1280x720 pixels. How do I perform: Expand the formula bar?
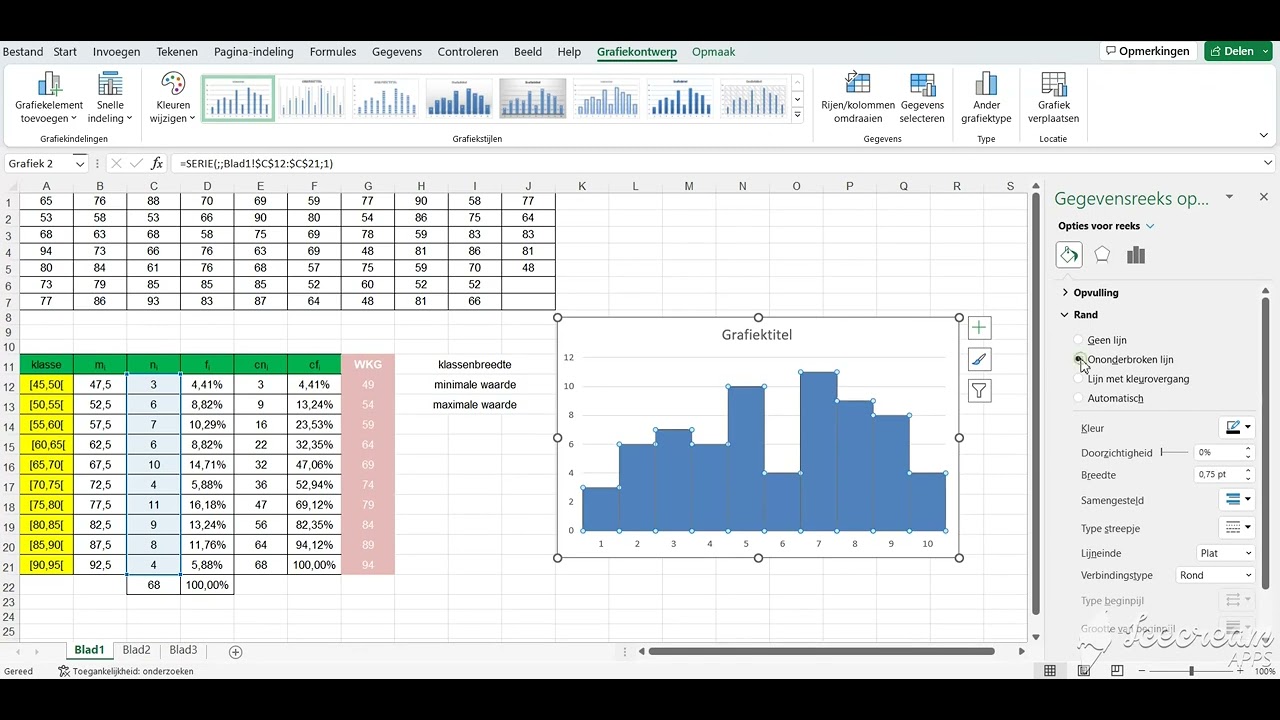pyautogui.click(x=1268, y=163)
